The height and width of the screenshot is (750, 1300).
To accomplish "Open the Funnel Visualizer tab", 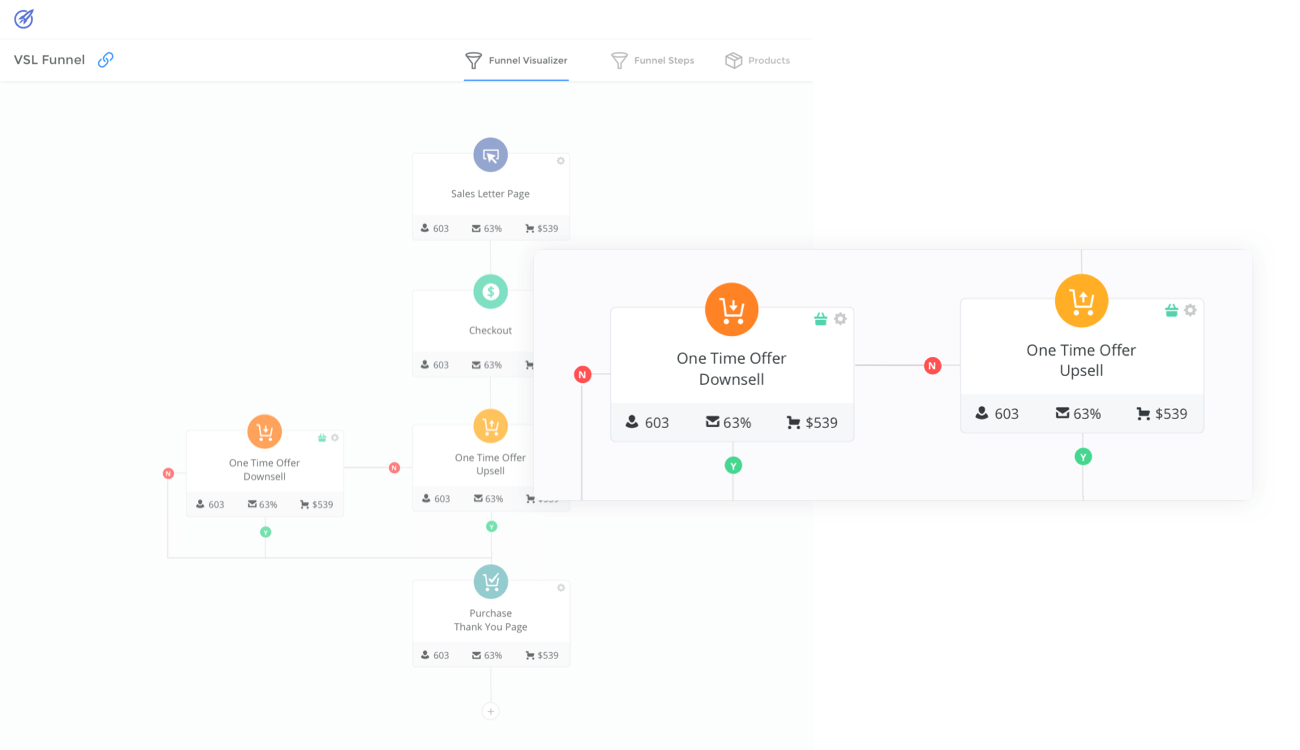I will pos(516,60).
